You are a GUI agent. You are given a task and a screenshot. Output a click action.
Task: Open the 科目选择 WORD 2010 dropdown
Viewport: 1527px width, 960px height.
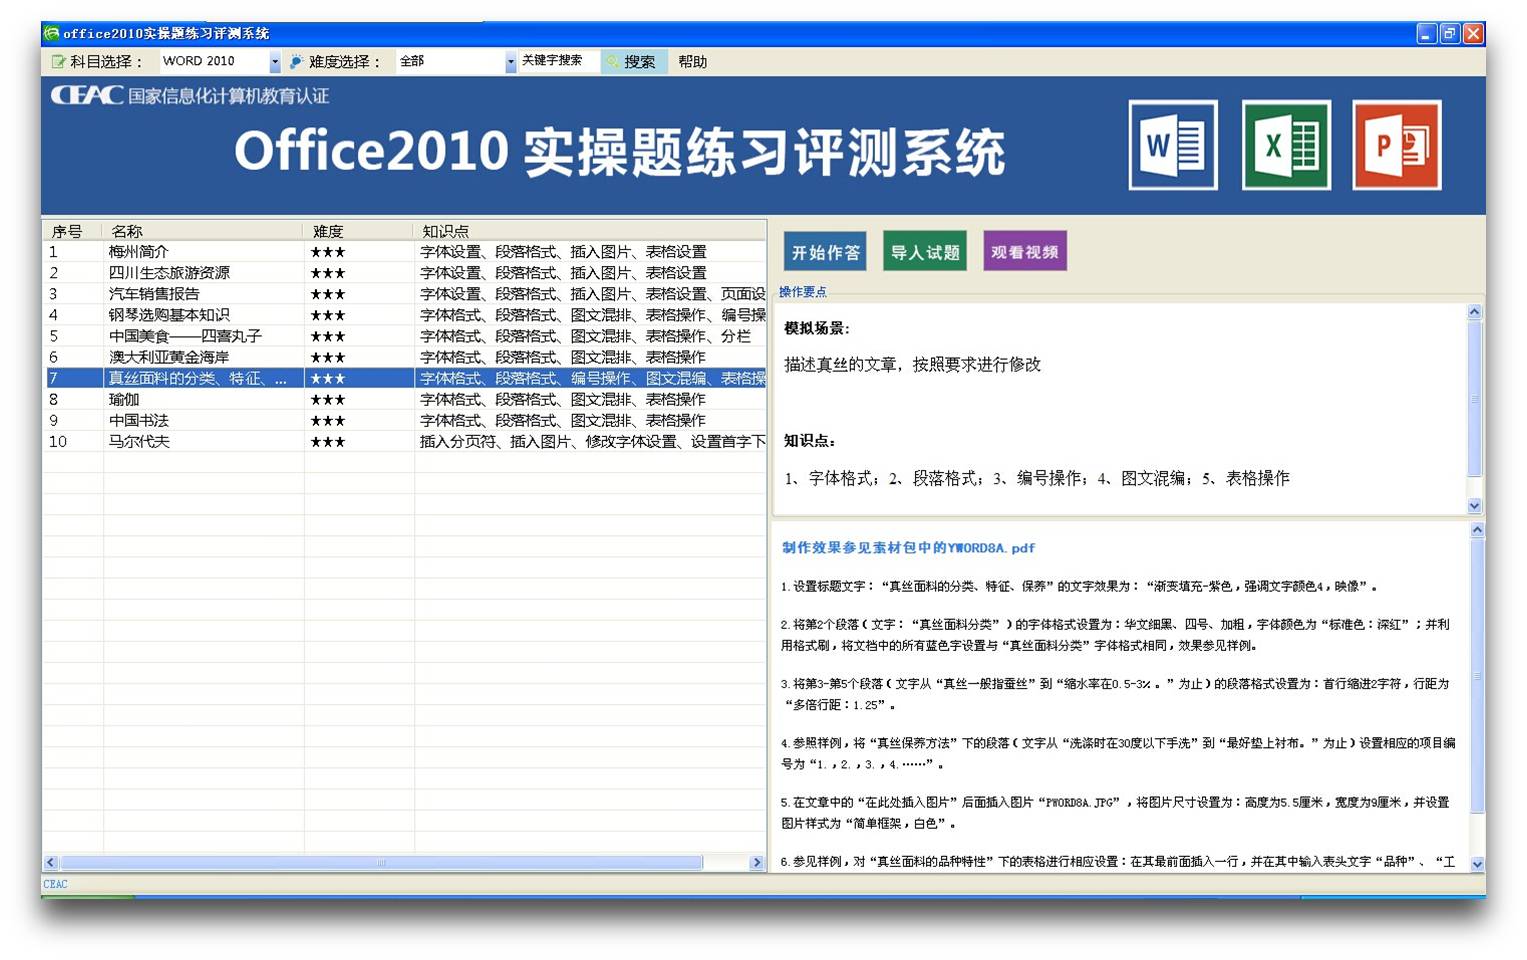[x=274, y=62]
